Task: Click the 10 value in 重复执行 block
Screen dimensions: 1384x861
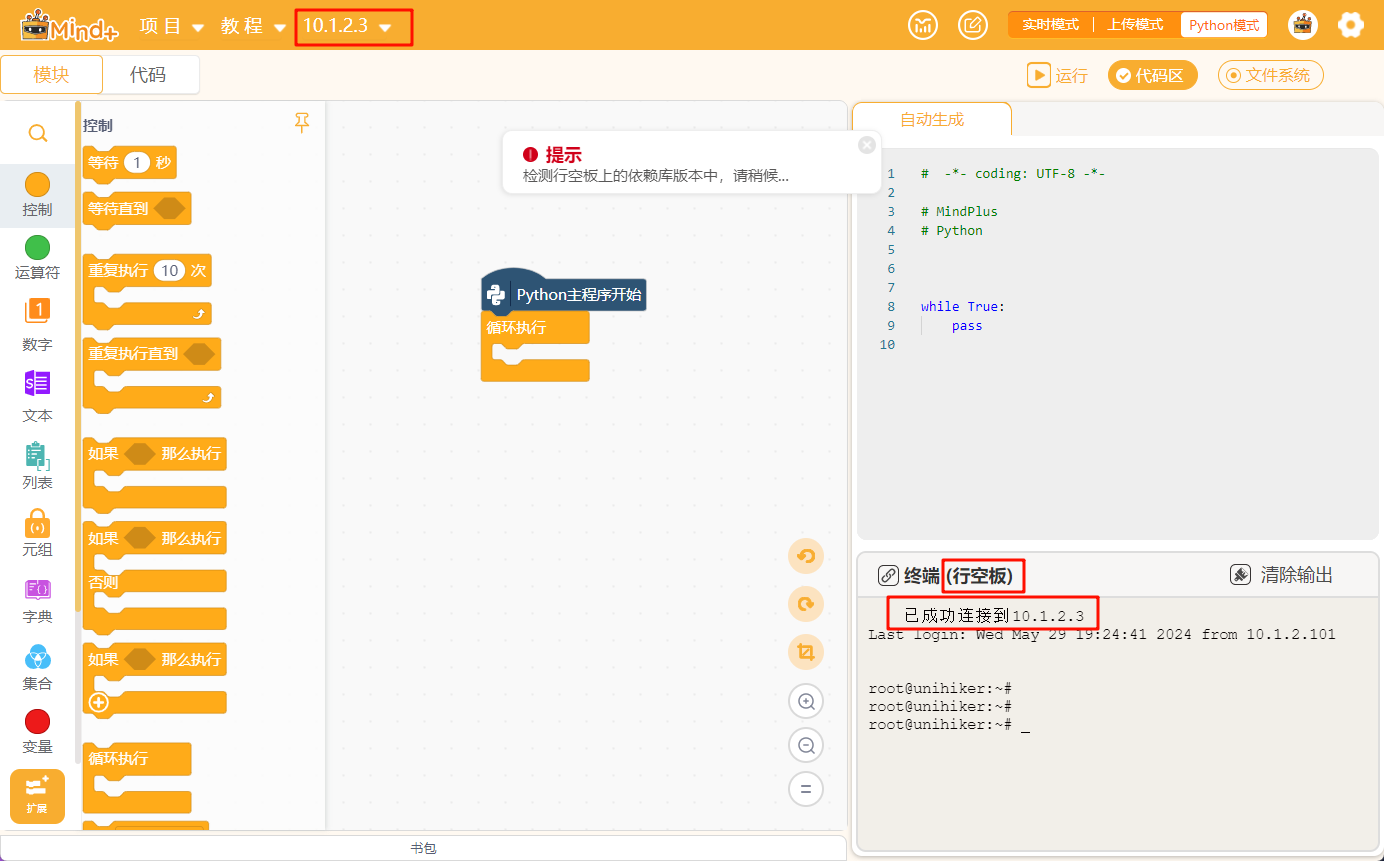Action: click(170, 270)
